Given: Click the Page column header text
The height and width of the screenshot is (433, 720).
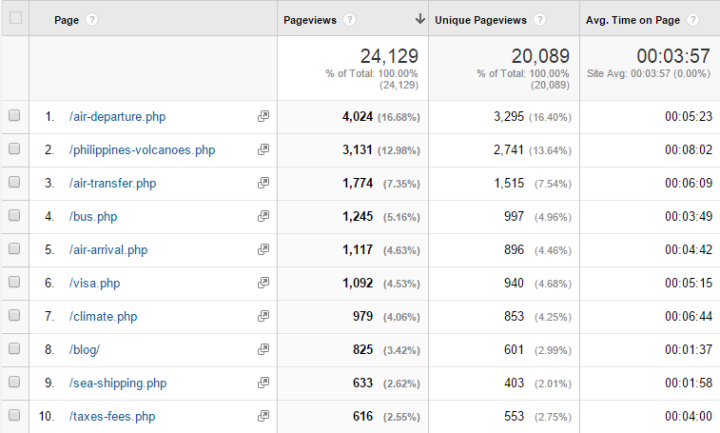Looking at the screenshot, I should point(68,20).
